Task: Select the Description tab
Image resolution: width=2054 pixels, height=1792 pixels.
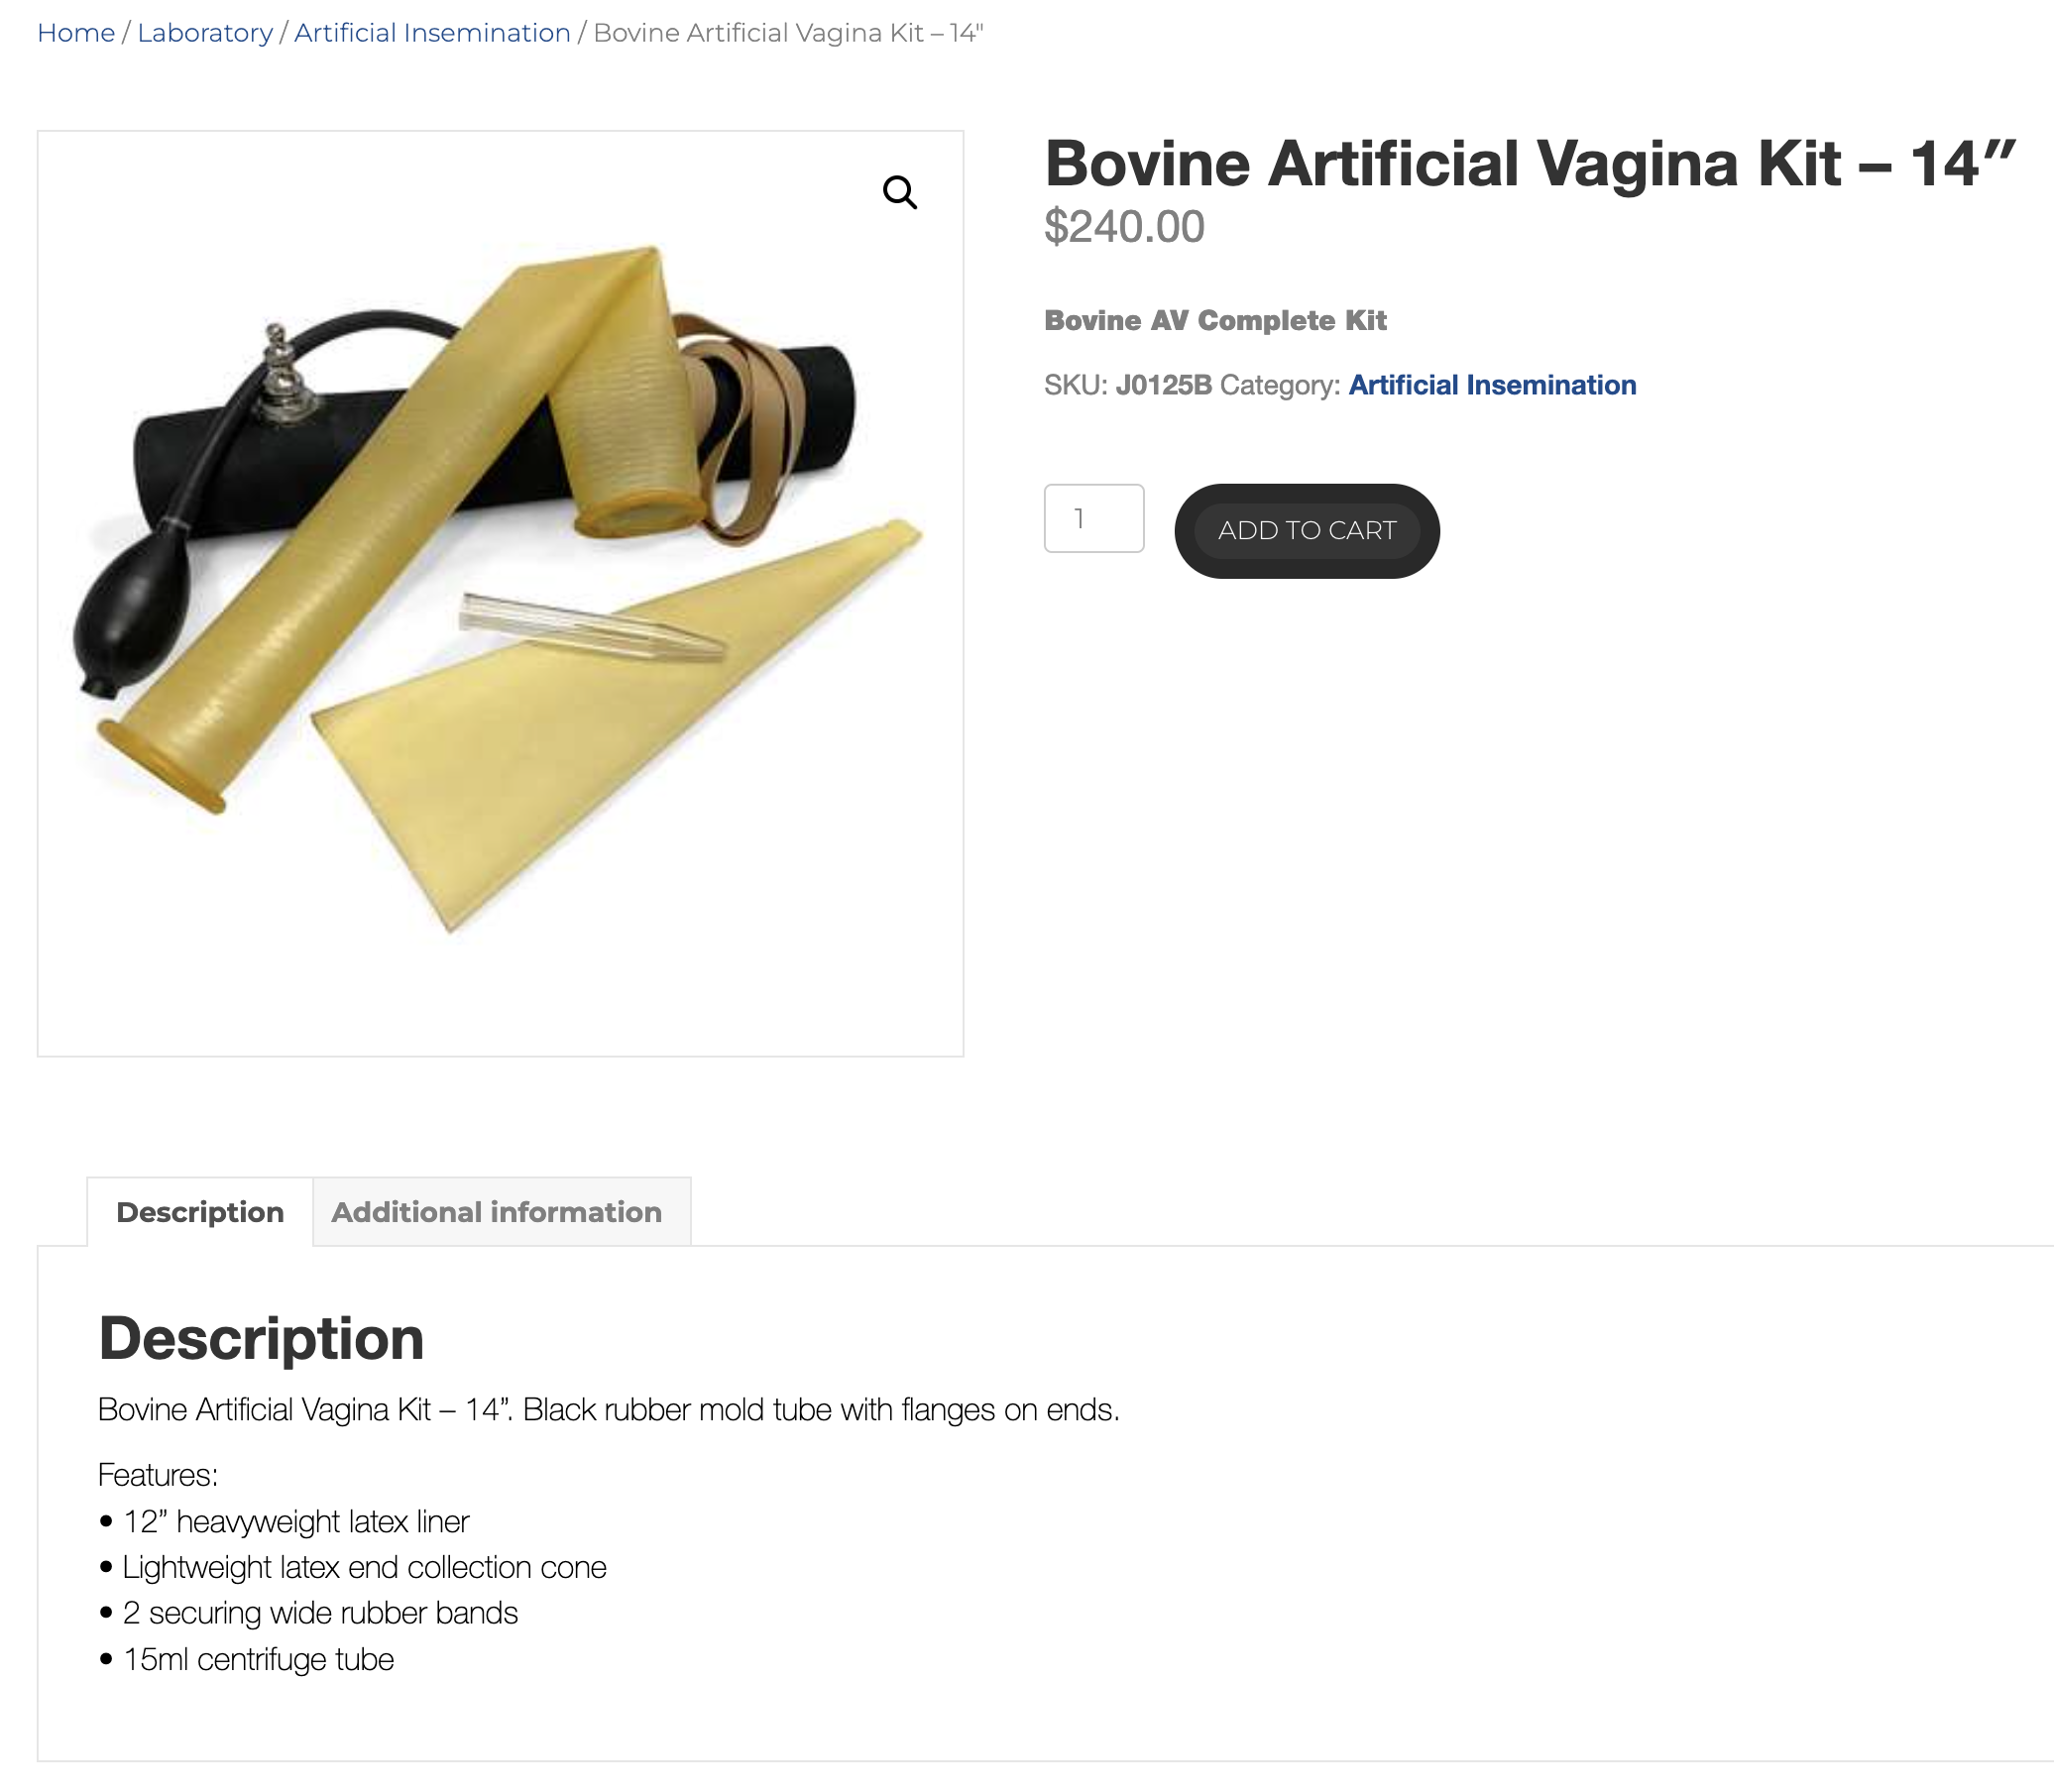Action: (200, 1212)
